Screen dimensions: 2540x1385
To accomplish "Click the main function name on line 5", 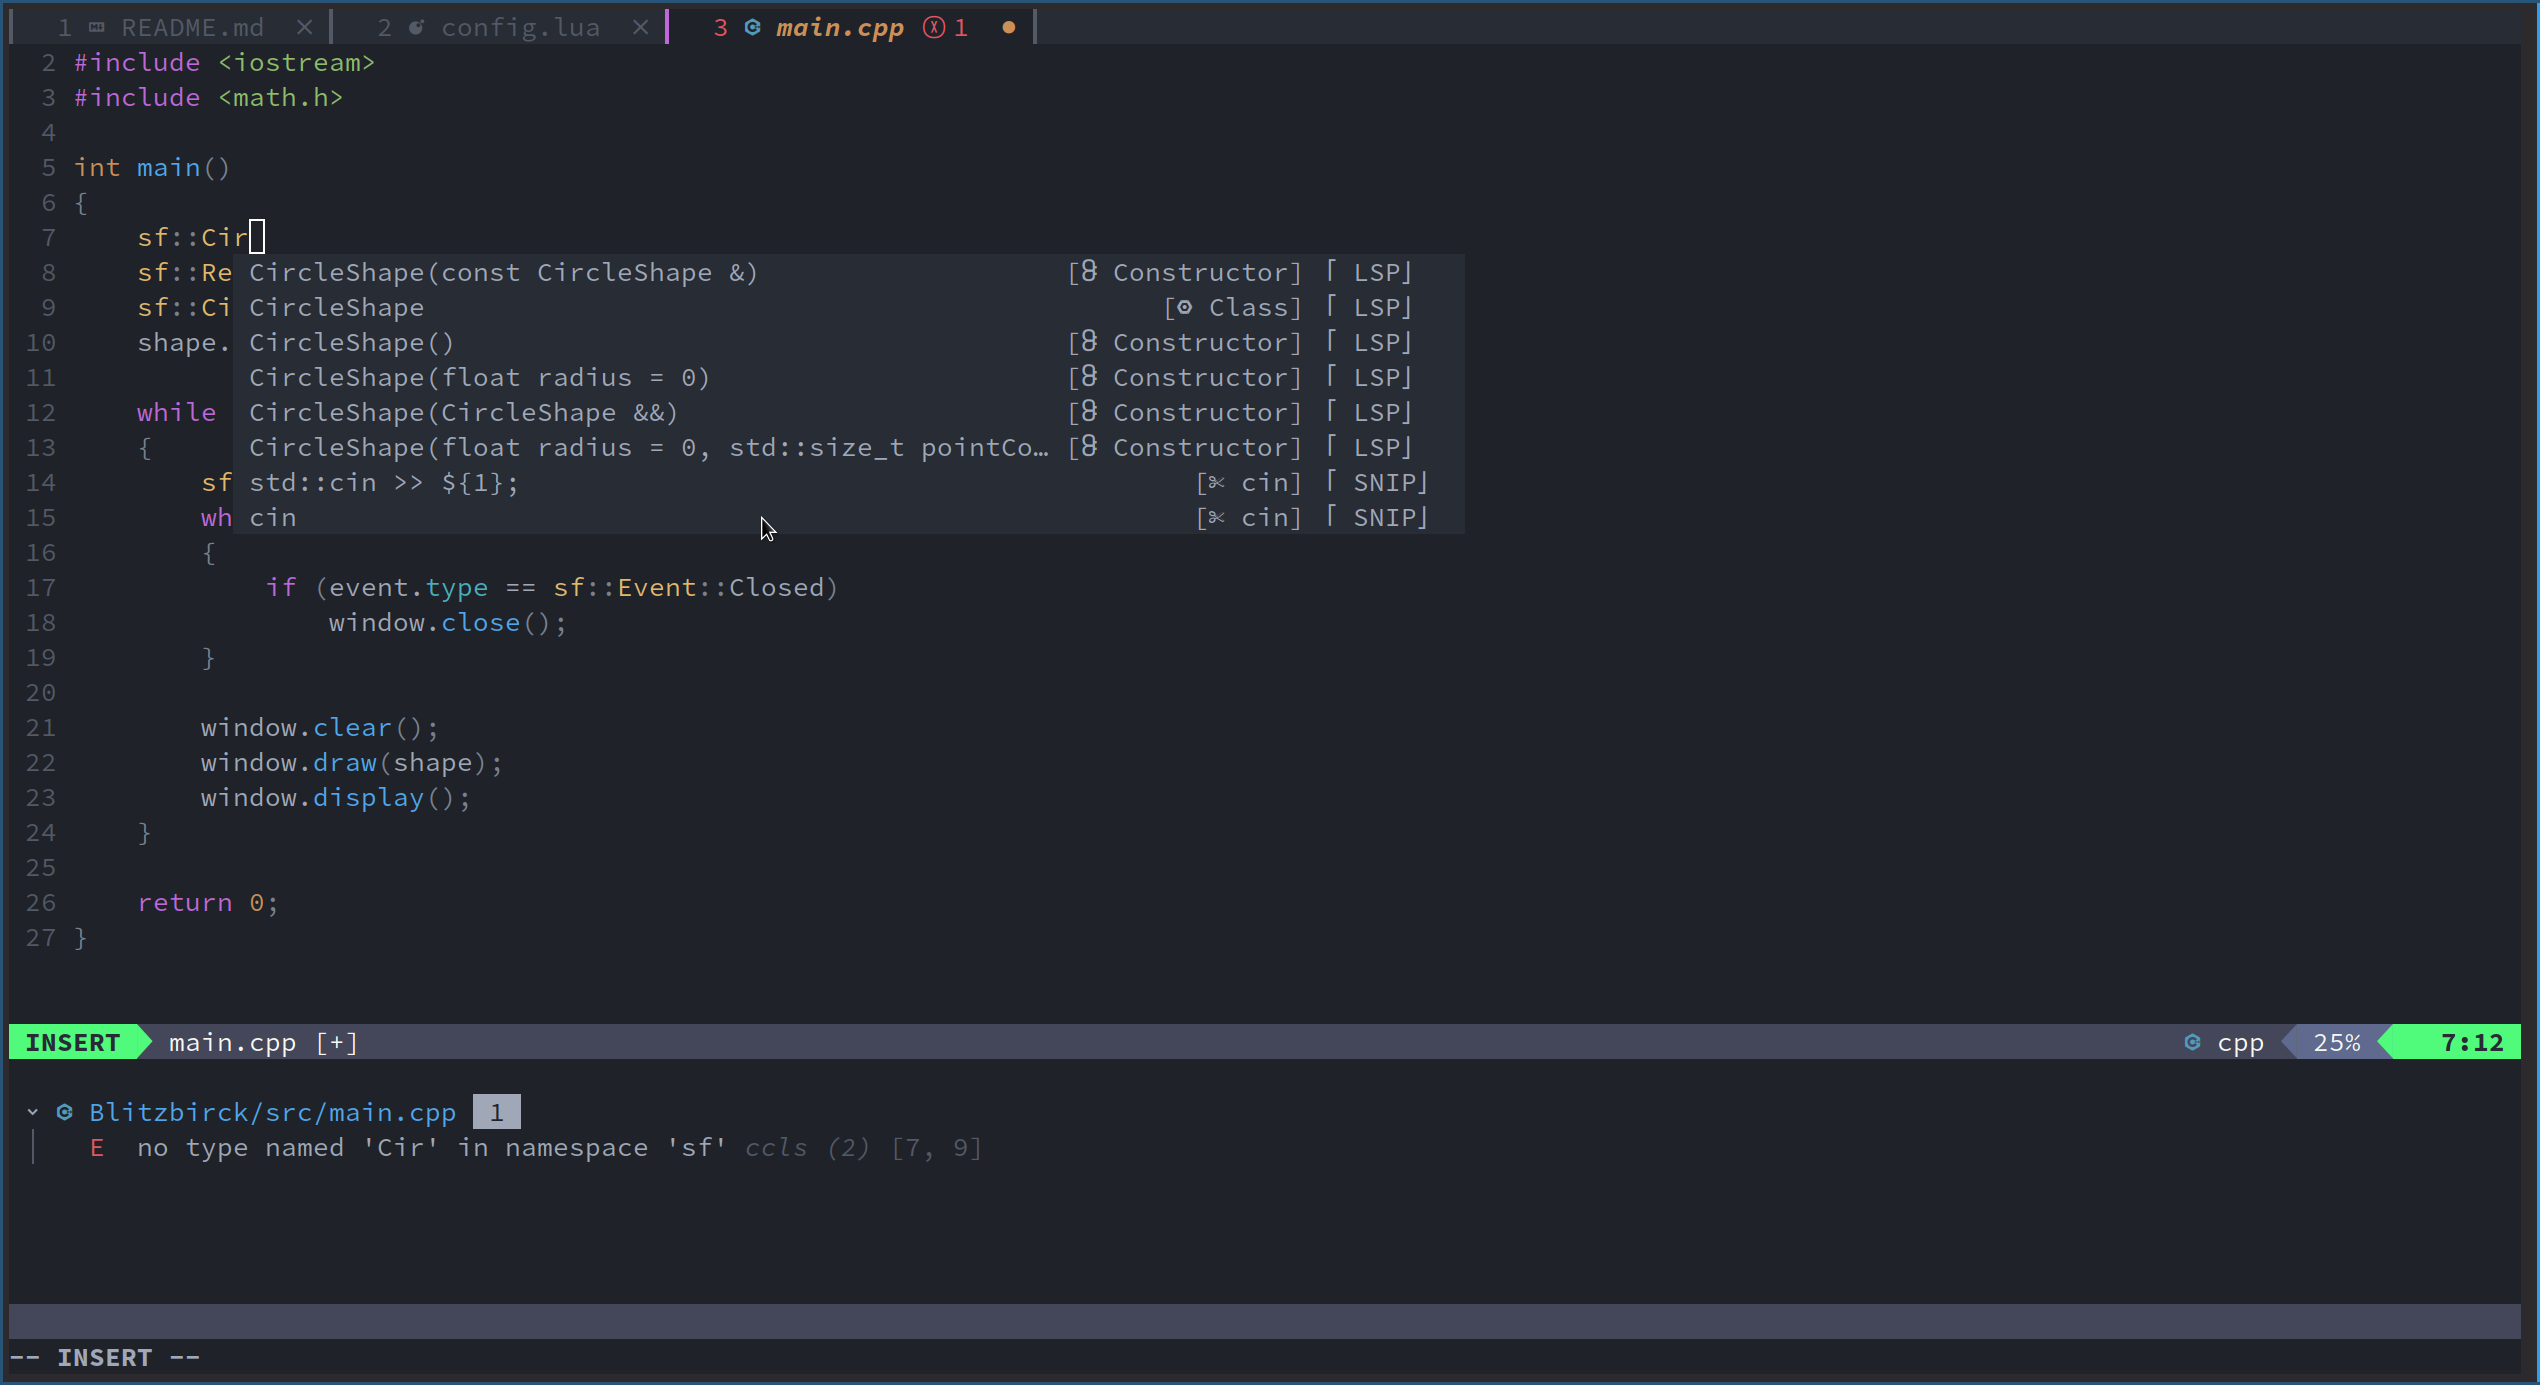I will pos(168,167).
